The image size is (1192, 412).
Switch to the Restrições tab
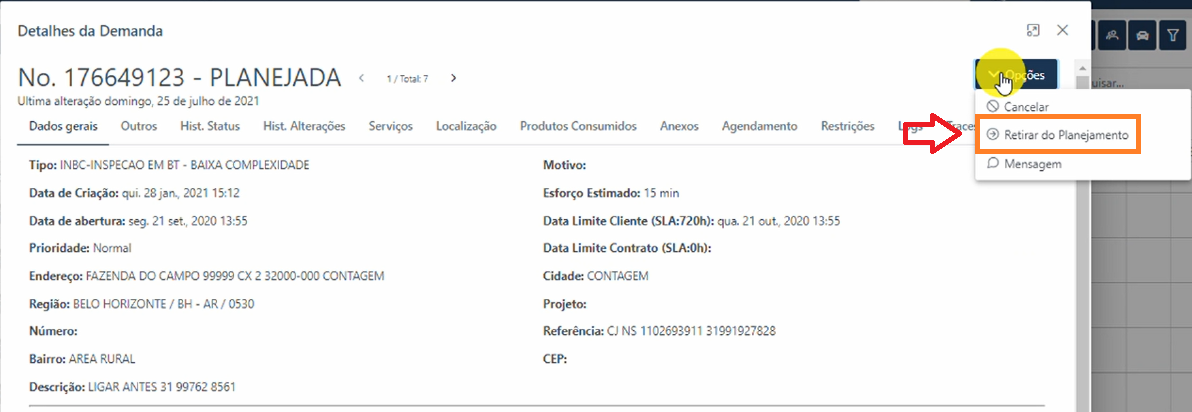coord(848,126)
